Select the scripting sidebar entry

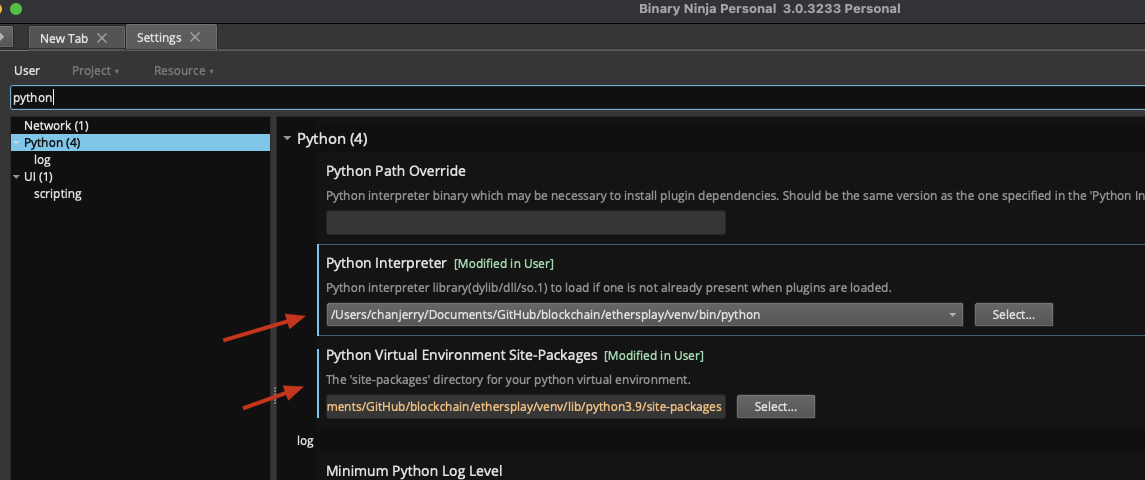58,194
